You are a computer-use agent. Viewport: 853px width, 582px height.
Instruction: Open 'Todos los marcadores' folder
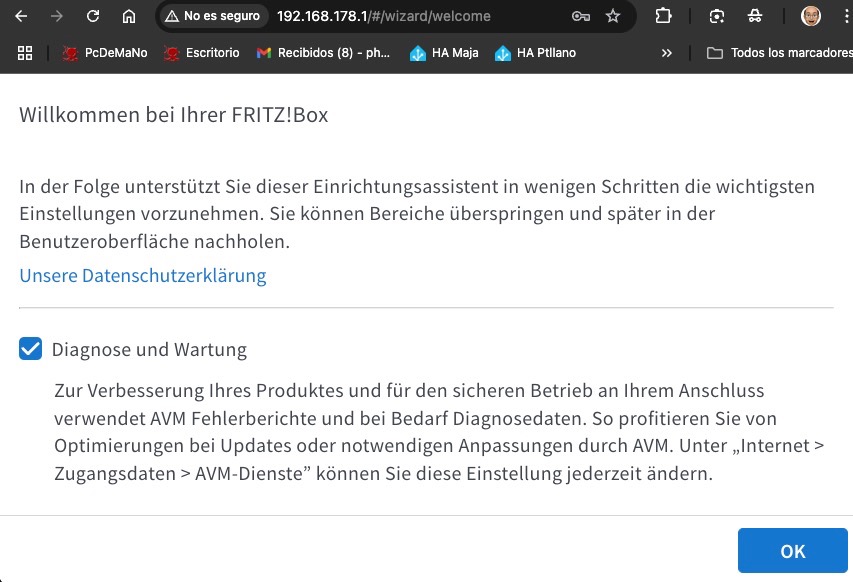coord(780,53)
